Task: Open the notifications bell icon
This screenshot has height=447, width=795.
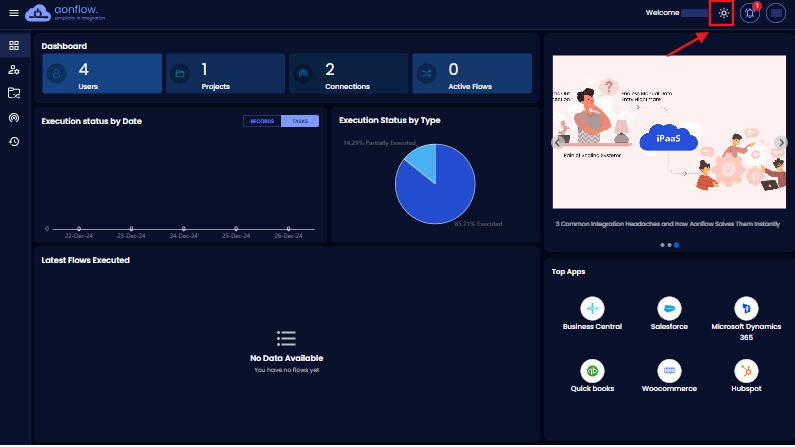Action: [750, 13]
